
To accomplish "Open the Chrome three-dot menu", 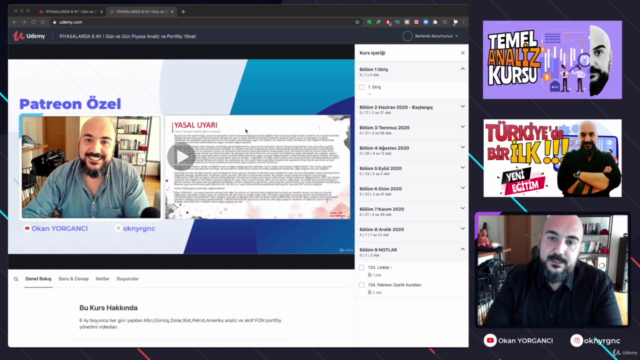I will tap(463, 22).
